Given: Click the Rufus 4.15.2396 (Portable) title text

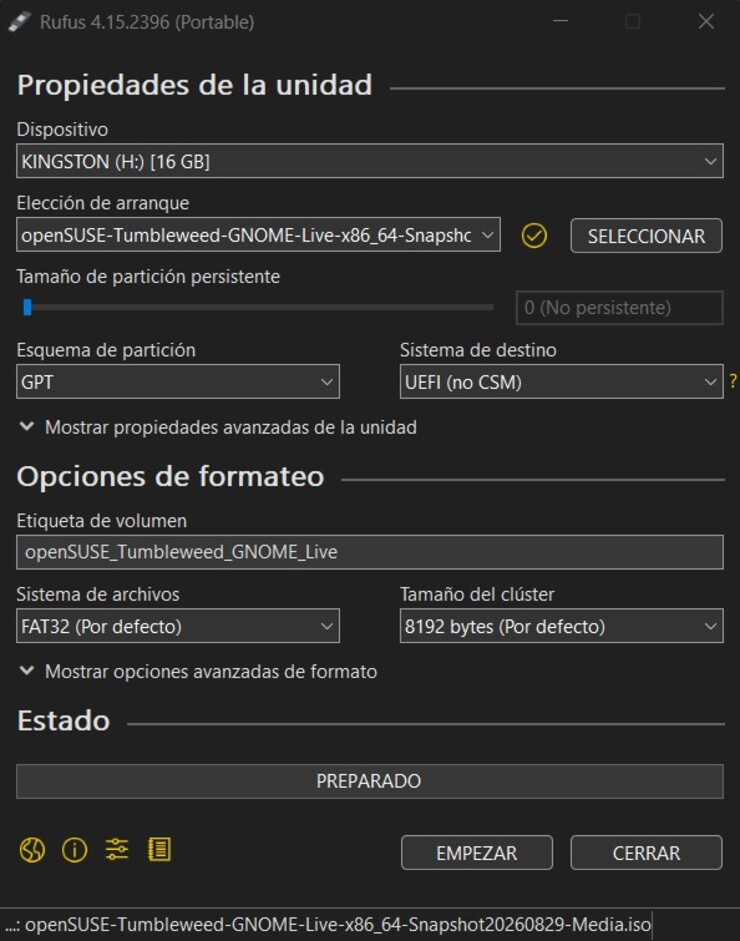Looking at the screenshot, I should [x=147, y=22].
